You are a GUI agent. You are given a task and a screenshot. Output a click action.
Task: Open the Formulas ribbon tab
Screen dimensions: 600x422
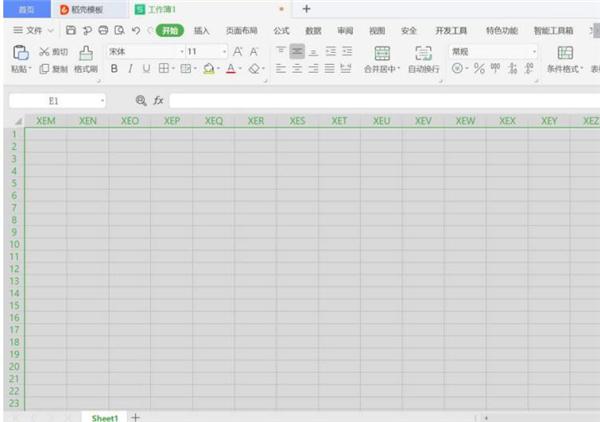click(281, 31)
